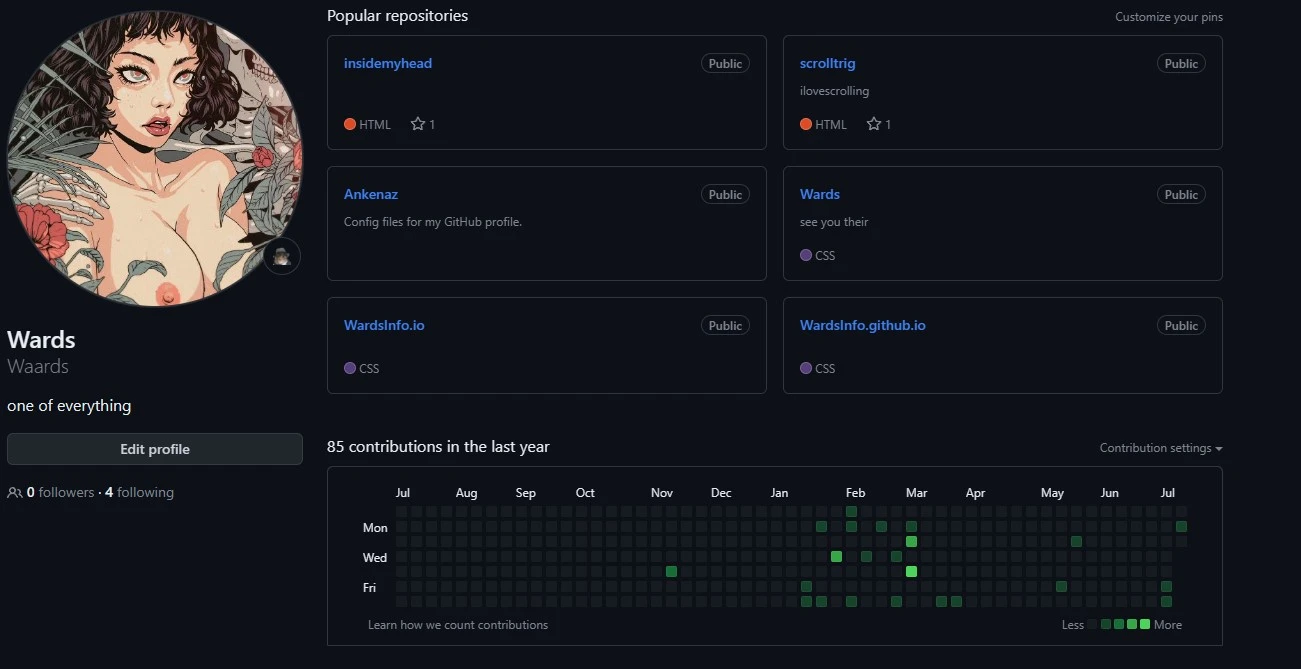View the 4 following list
The height and width of the screenshot is (669, 1301).
click(x=139, y=492)
